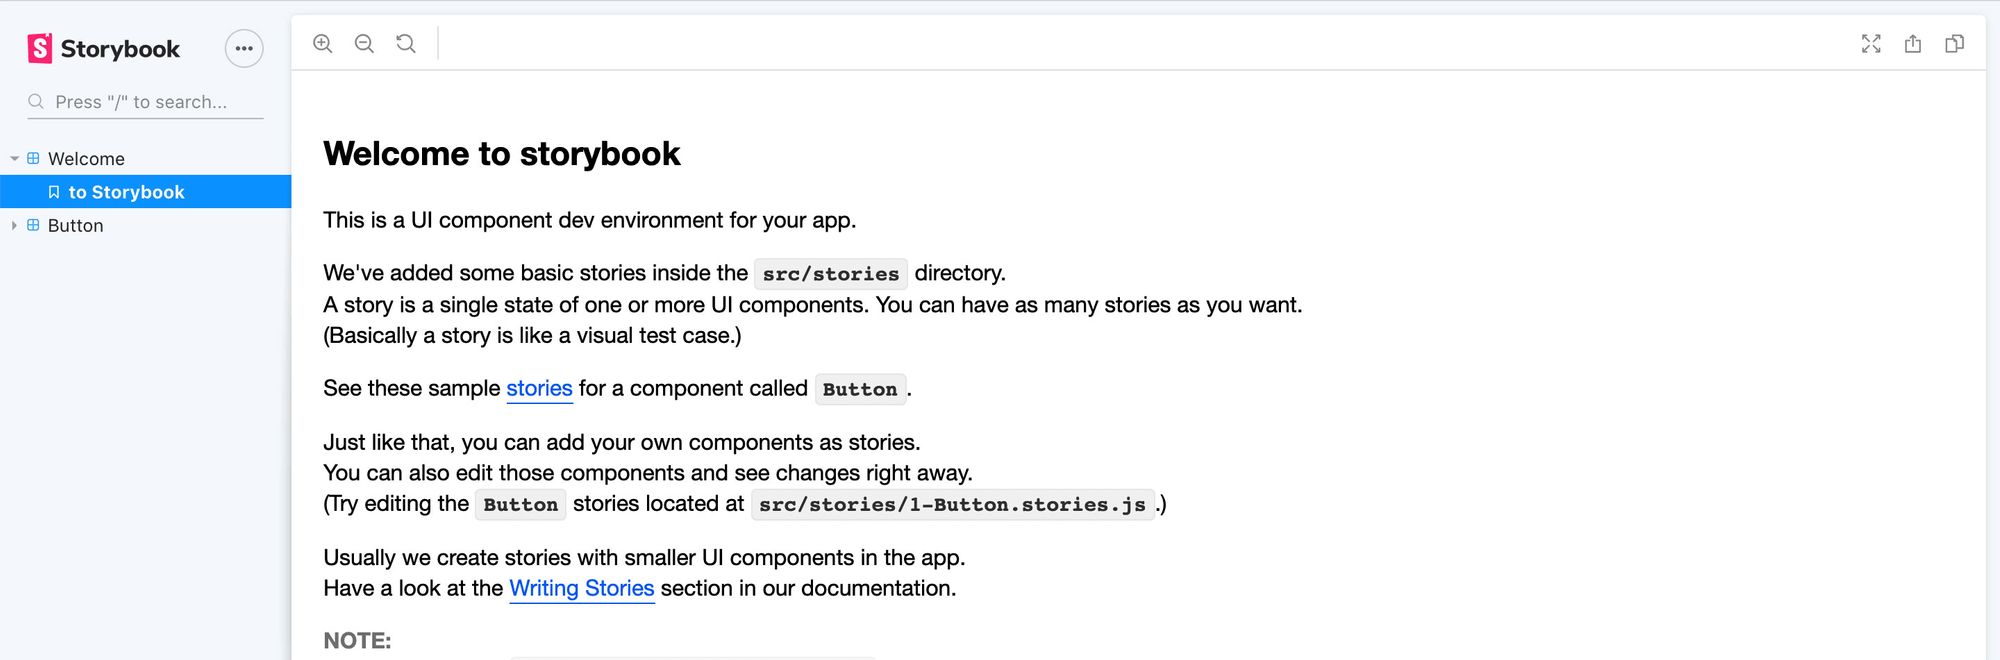Viewport: 2000px width, 660px height.
Task: Click the Welcome to storybook heading
Action: (x=502, y=154)
